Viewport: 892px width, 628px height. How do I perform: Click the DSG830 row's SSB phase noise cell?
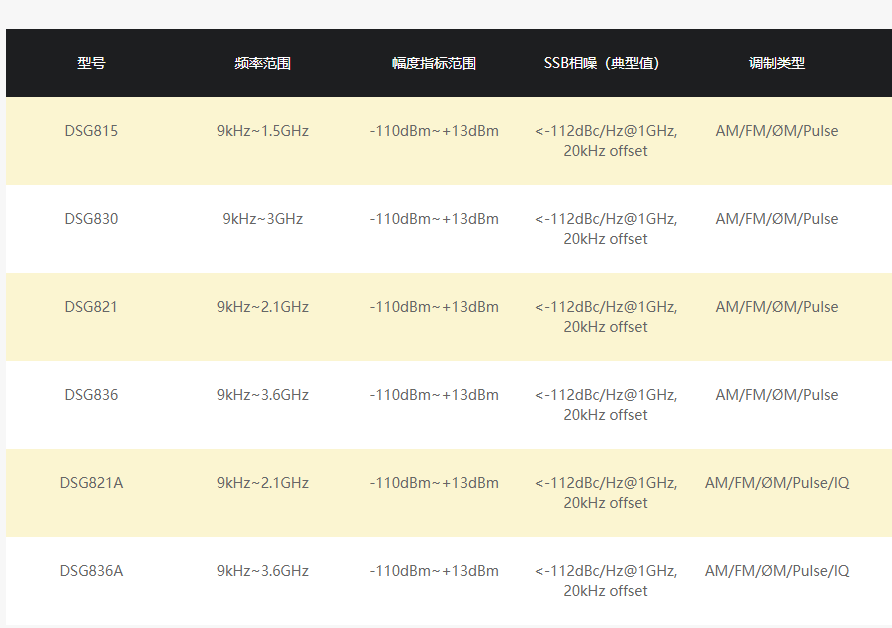click(x=605, y=229)
